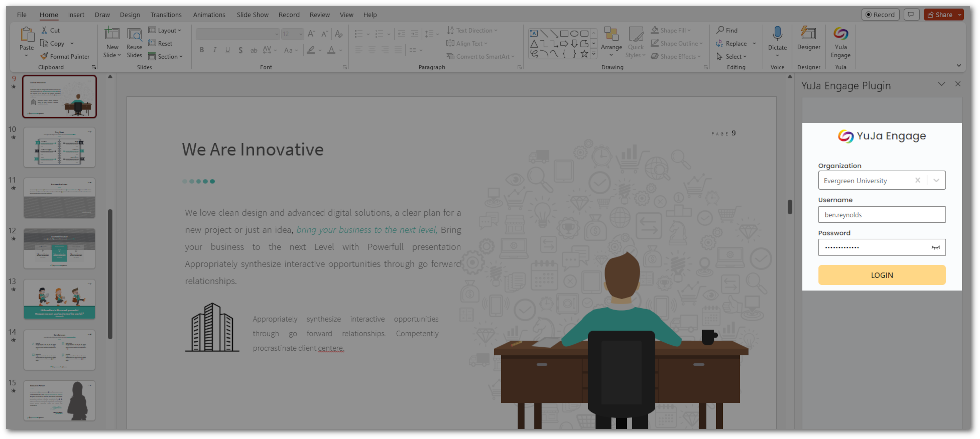Click the Dictate microphone icon
This screenshot has height=439, width=980.
click(778, 34)
